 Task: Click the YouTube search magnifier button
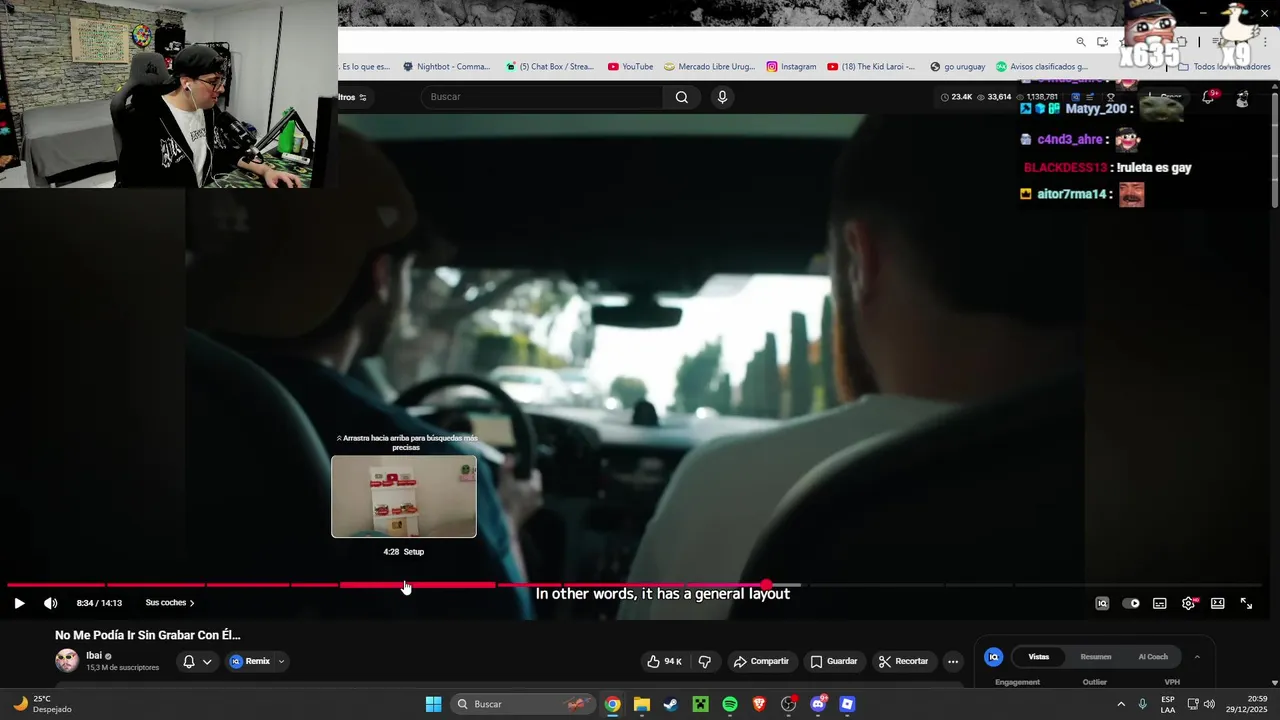coord(681,97)
